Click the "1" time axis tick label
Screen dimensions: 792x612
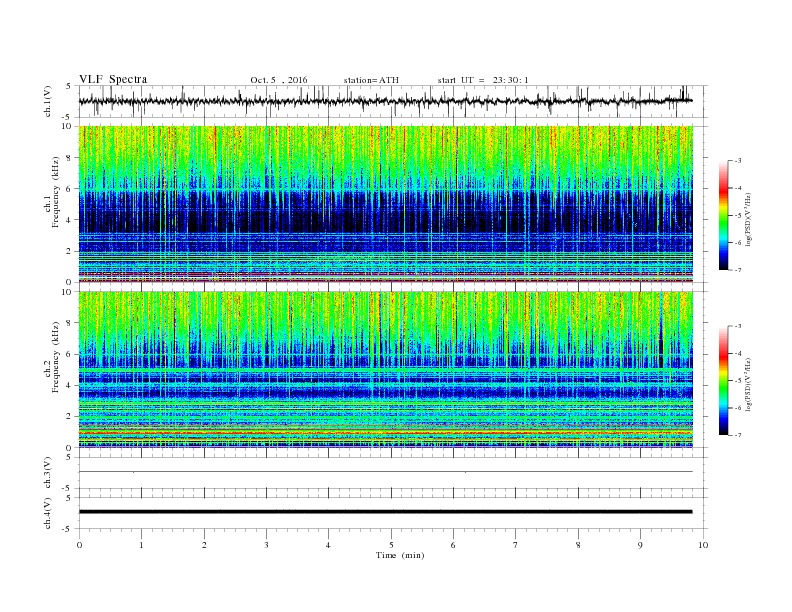pyautogui.click(x=141, y=545)
